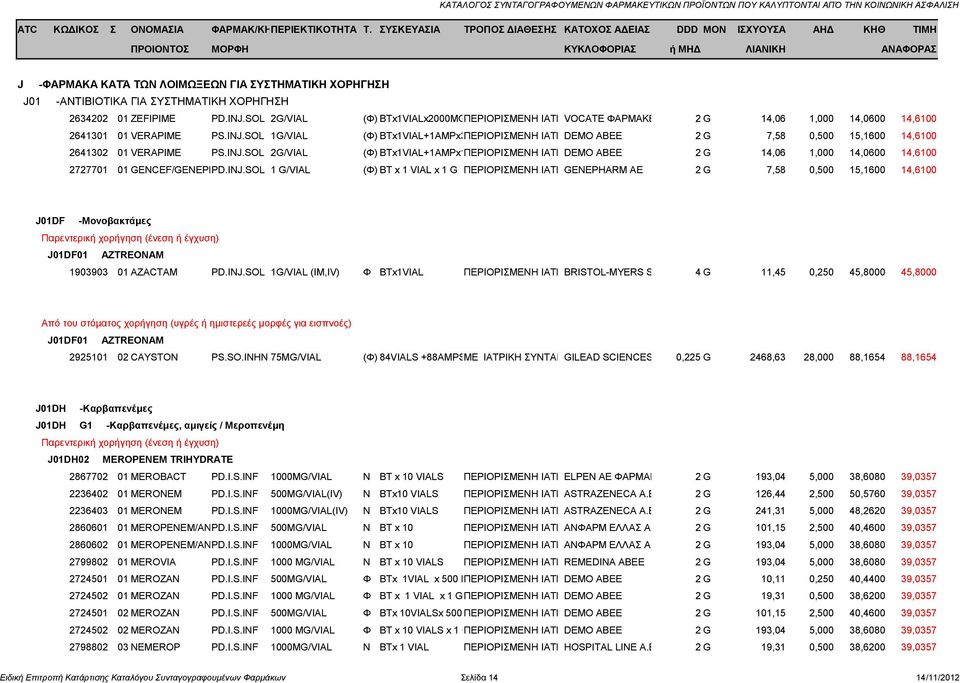Click the ΤΡΟΠΟΣ ΔΙΑΘΕΣΗΣ column header

[x=510, y=29]
